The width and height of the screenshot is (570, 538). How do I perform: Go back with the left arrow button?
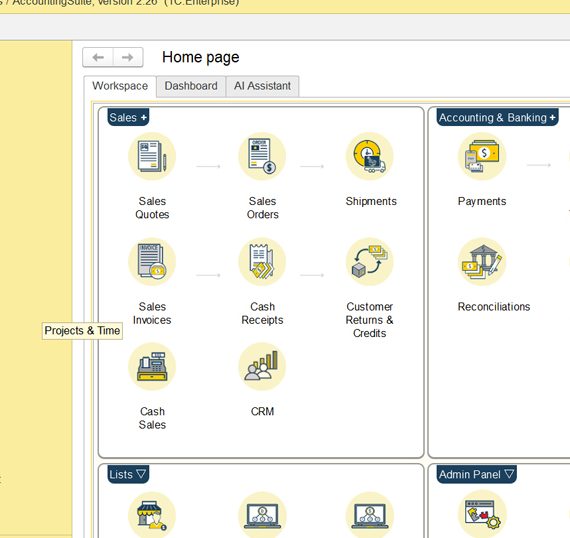(x=98, y=57)
